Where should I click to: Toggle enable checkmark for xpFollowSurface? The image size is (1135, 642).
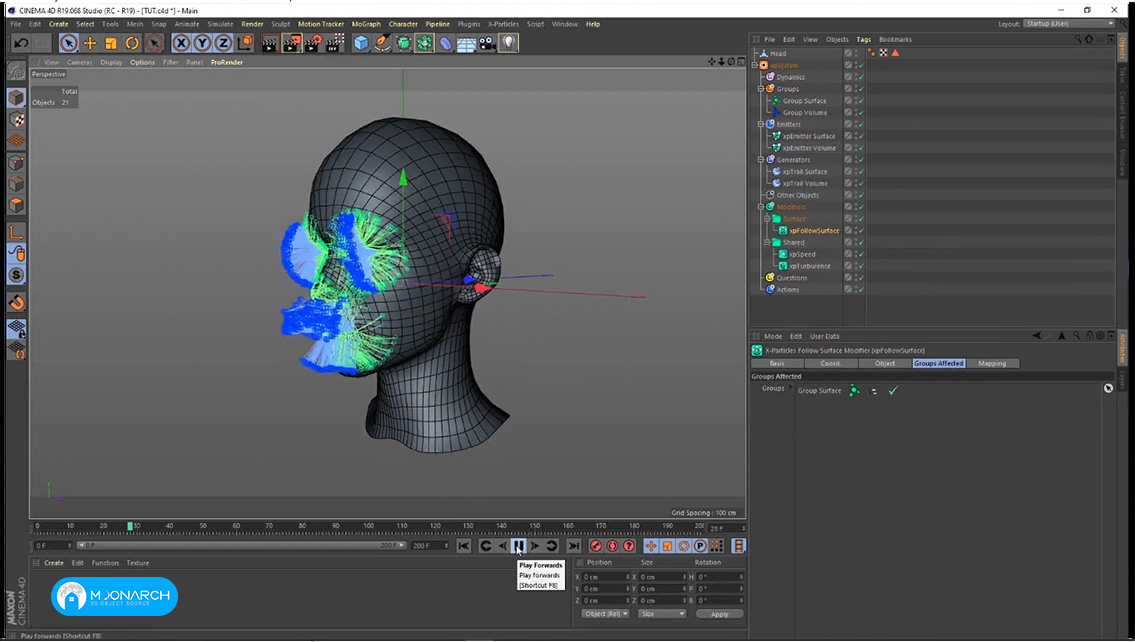(861, 231)
